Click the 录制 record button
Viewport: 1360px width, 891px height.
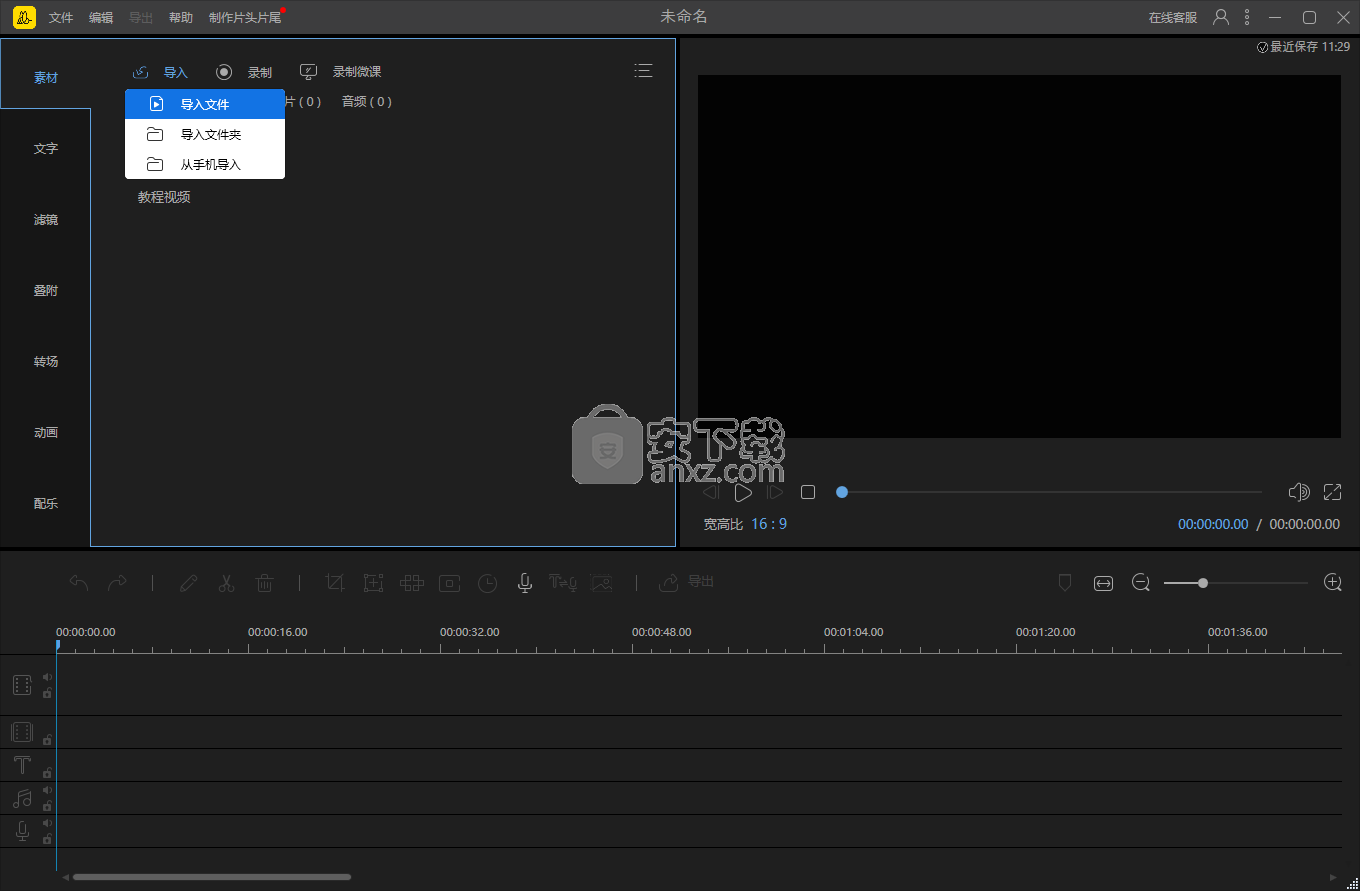[x=244, y=72]
